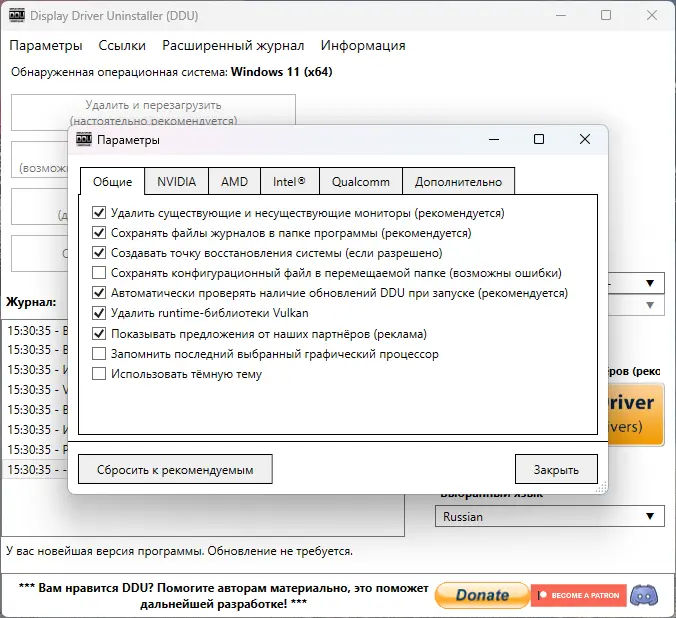The width and height of the screenshot is (676, 618).
Task: Switch to the Общие tab
Action: 112,182
